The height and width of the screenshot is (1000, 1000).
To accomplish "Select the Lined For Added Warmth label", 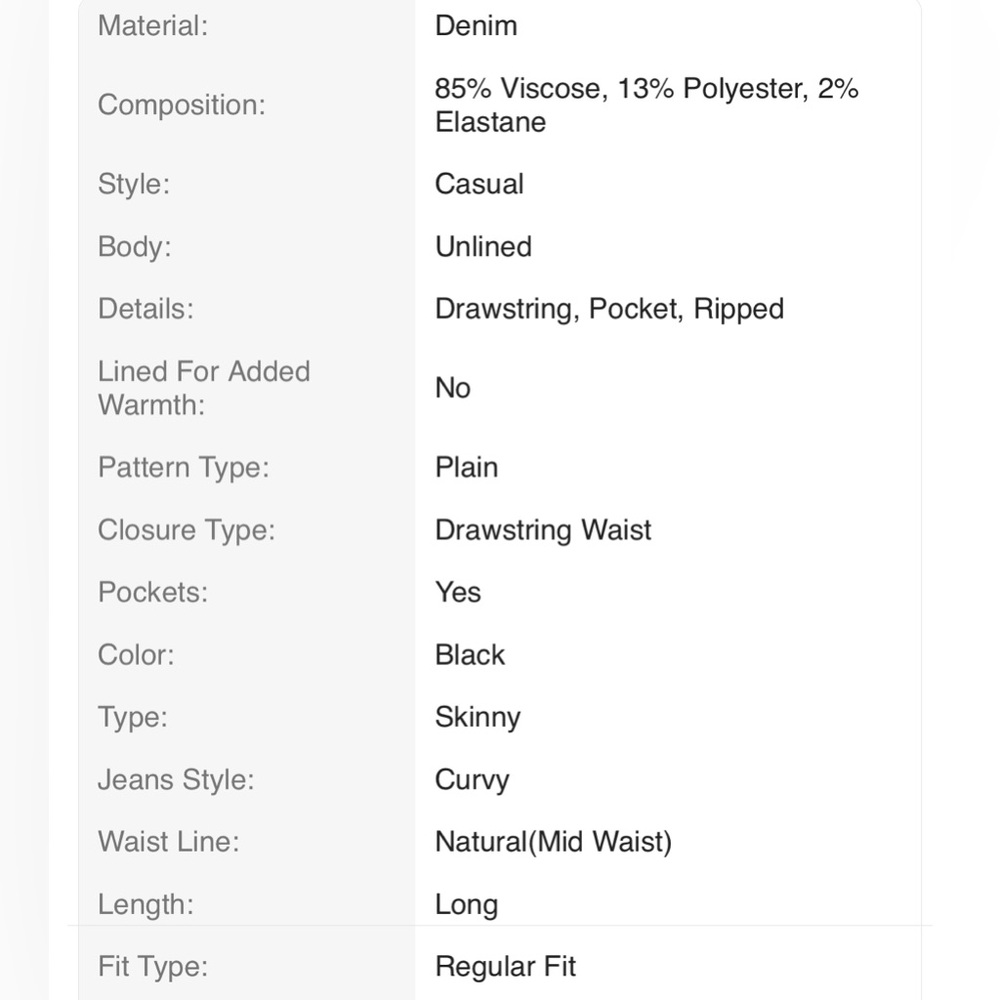I will pos(203,388).
